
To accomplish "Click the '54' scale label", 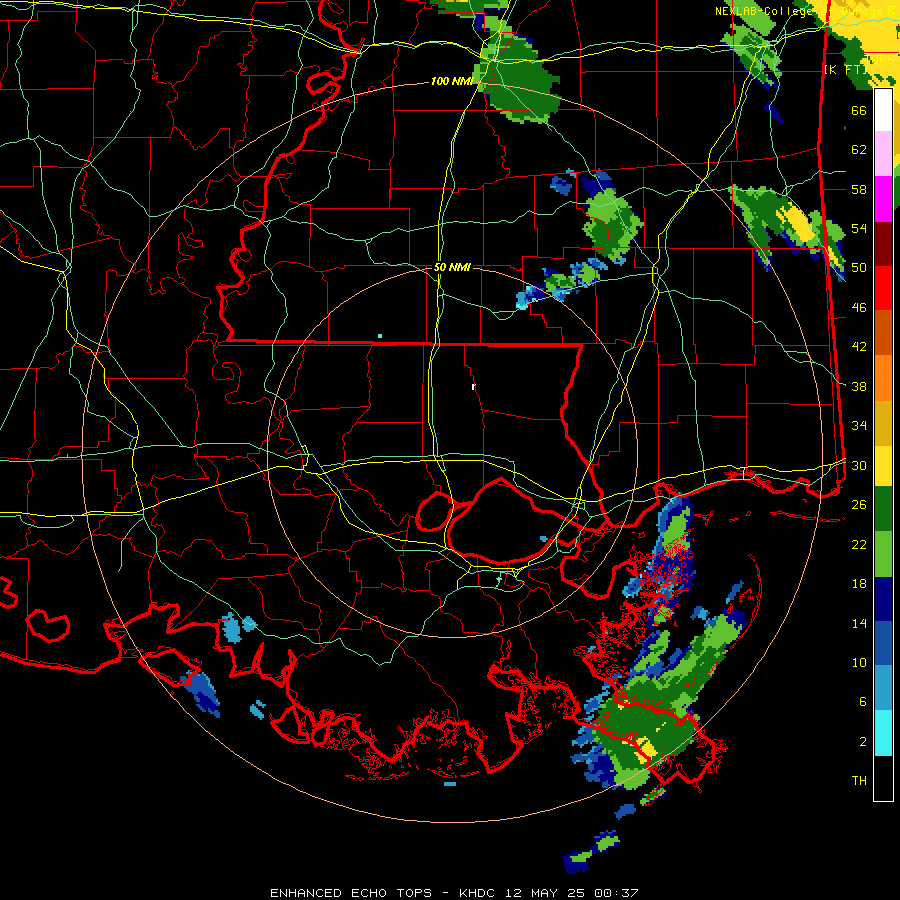I will click(859, 228).
